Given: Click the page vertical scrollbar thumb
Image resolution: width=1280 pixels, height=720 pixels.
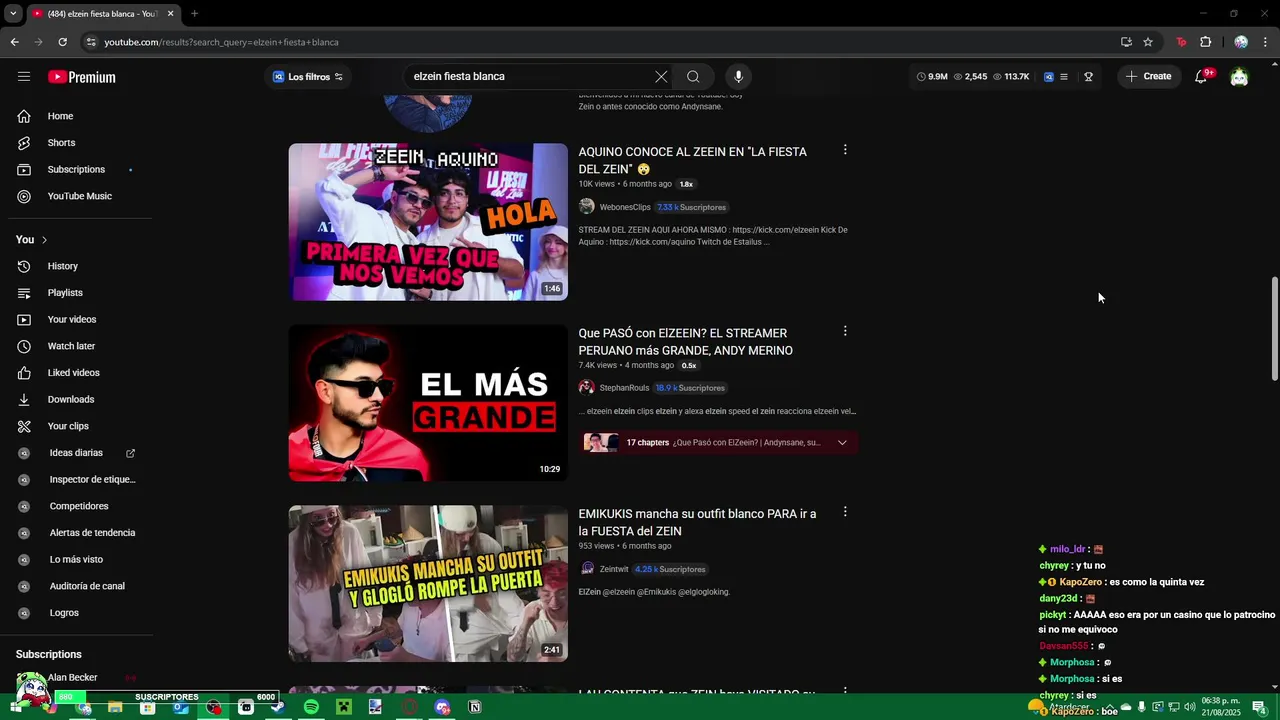Looking at the screenshot, I should coord(1274,329).
